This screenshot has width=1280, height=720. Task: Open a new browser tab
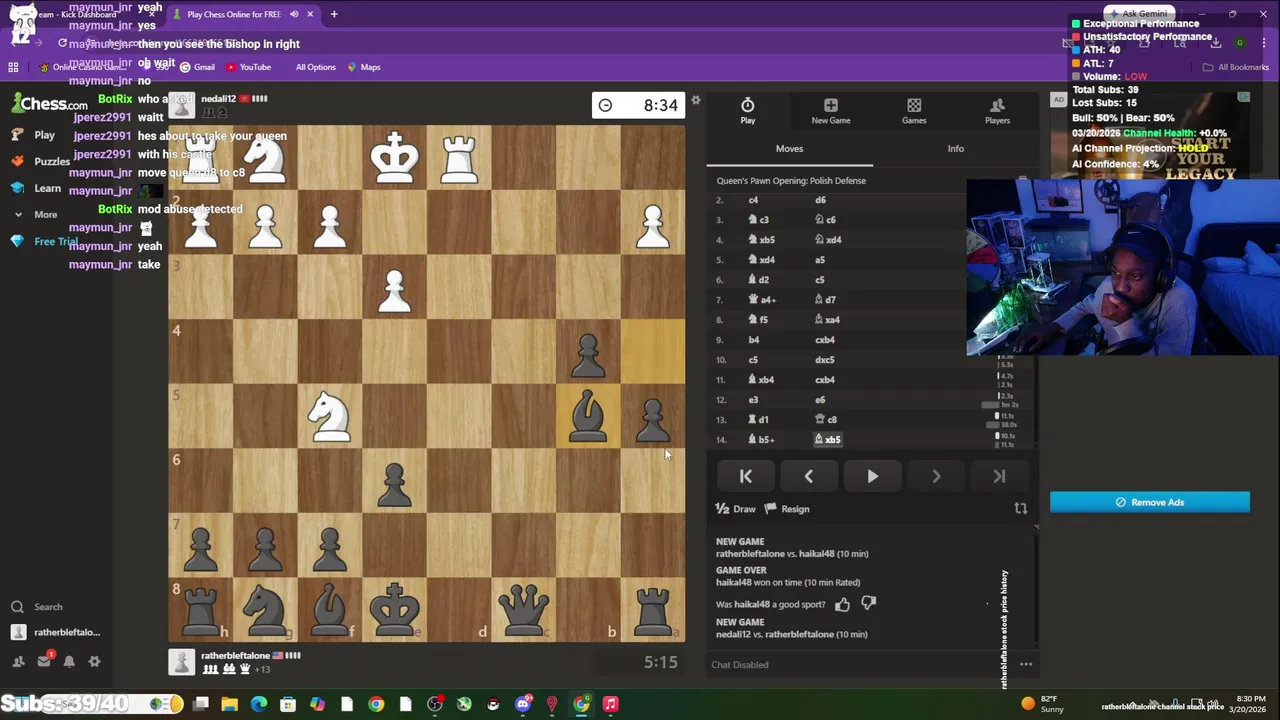[x=334, y=14]
